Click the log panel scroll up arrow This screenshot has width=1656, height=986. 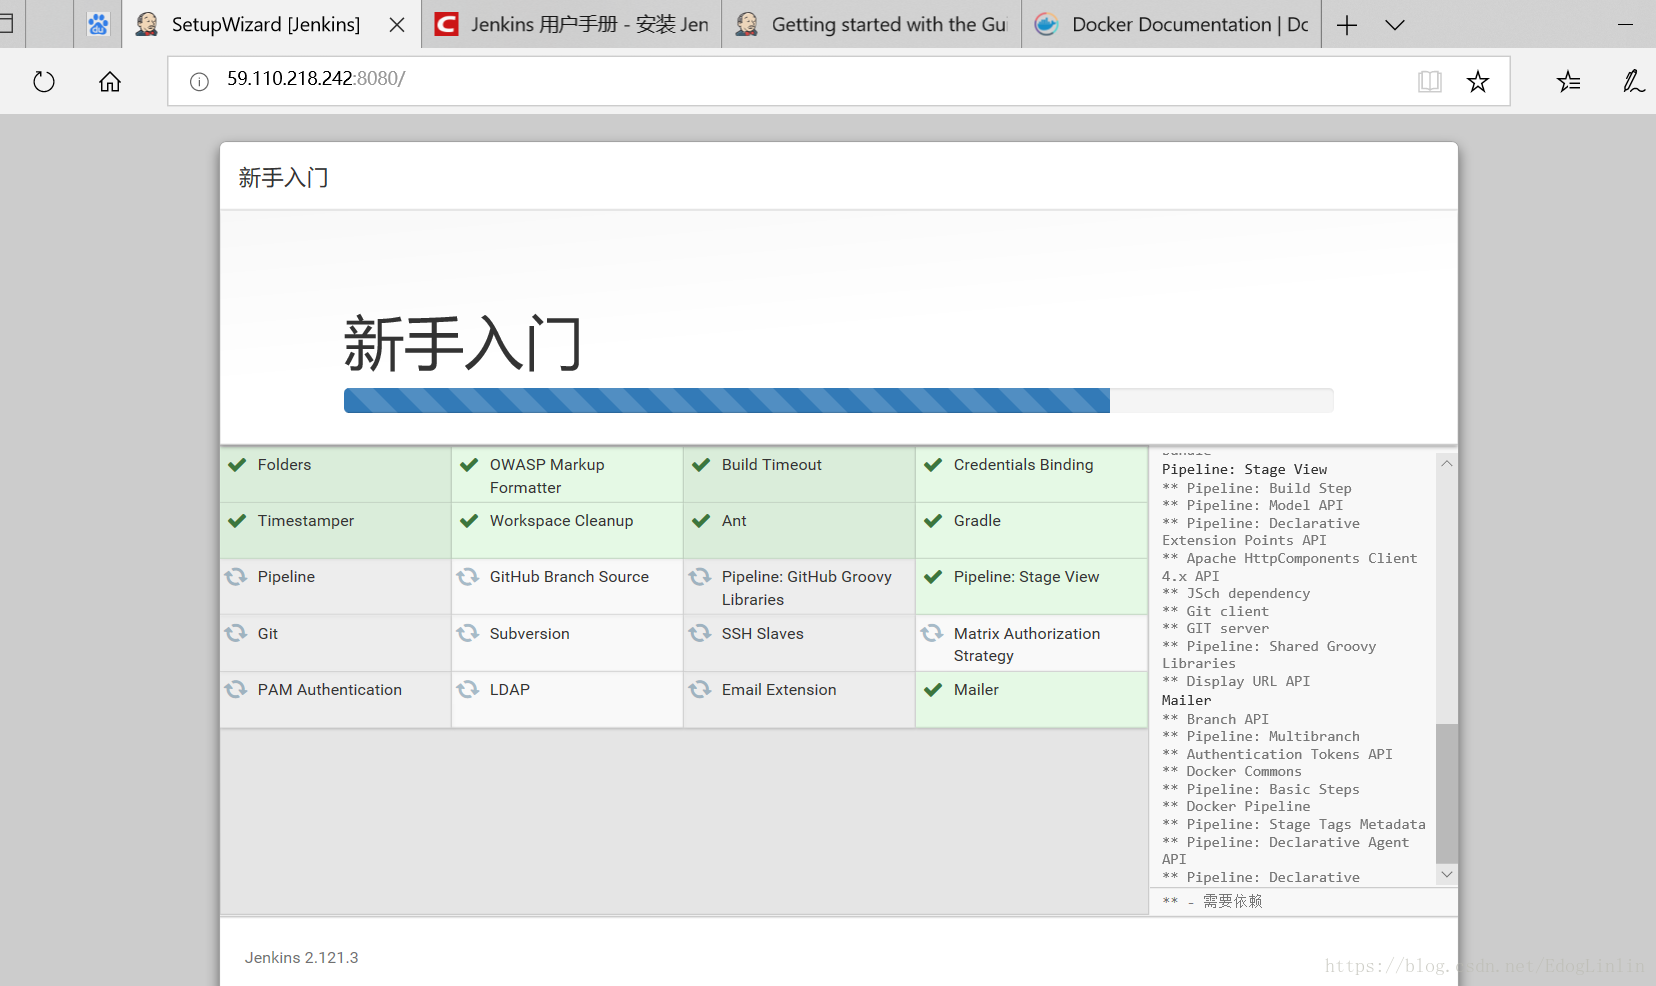pyautogui.click(x=1446, y=464)
